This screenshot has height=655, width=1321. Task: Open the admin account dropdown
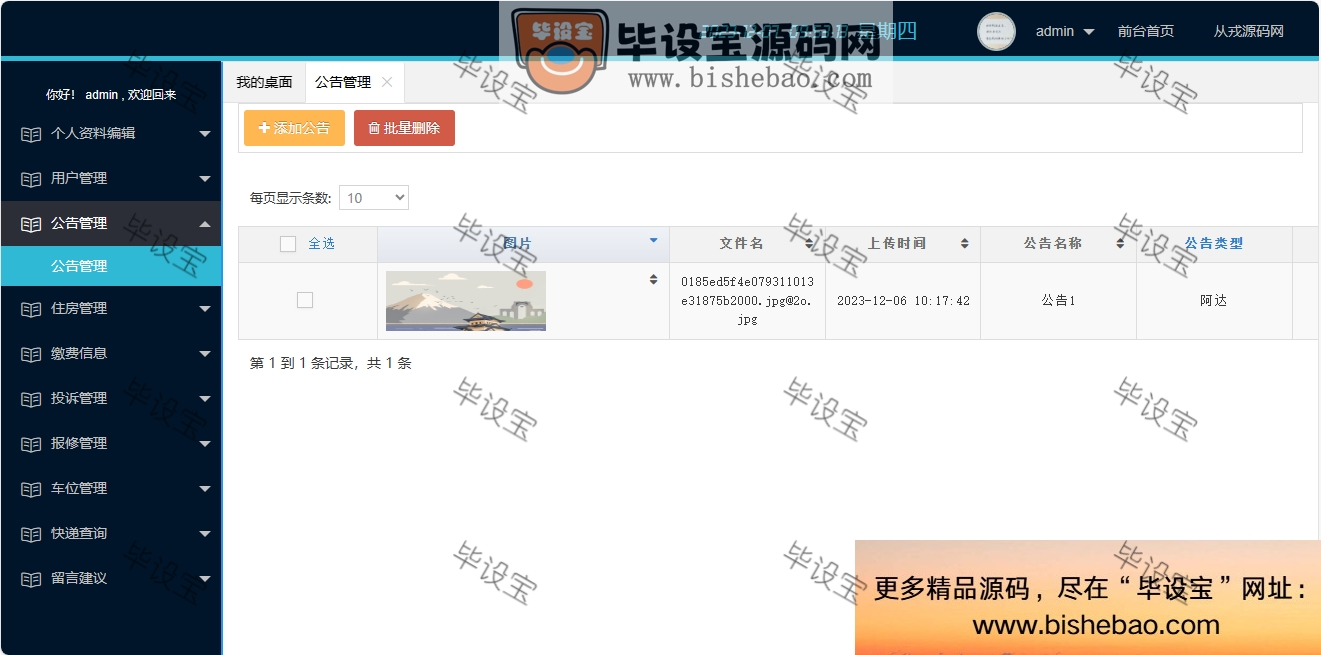pyautogui.click(x=1065, y=31)
